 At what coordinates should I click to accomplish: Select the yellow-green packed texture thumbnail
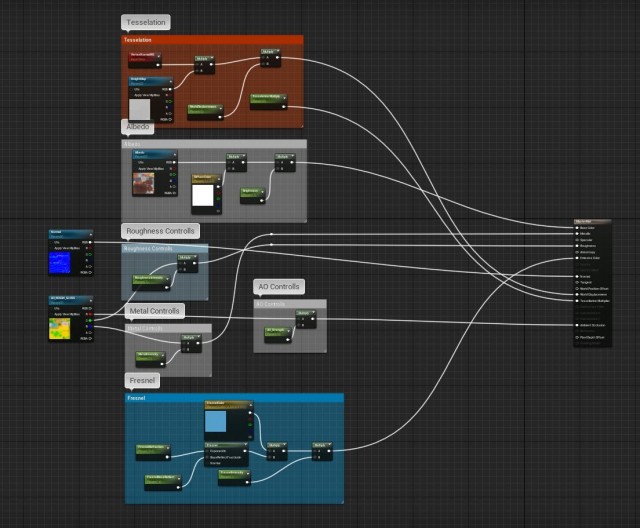62,328
